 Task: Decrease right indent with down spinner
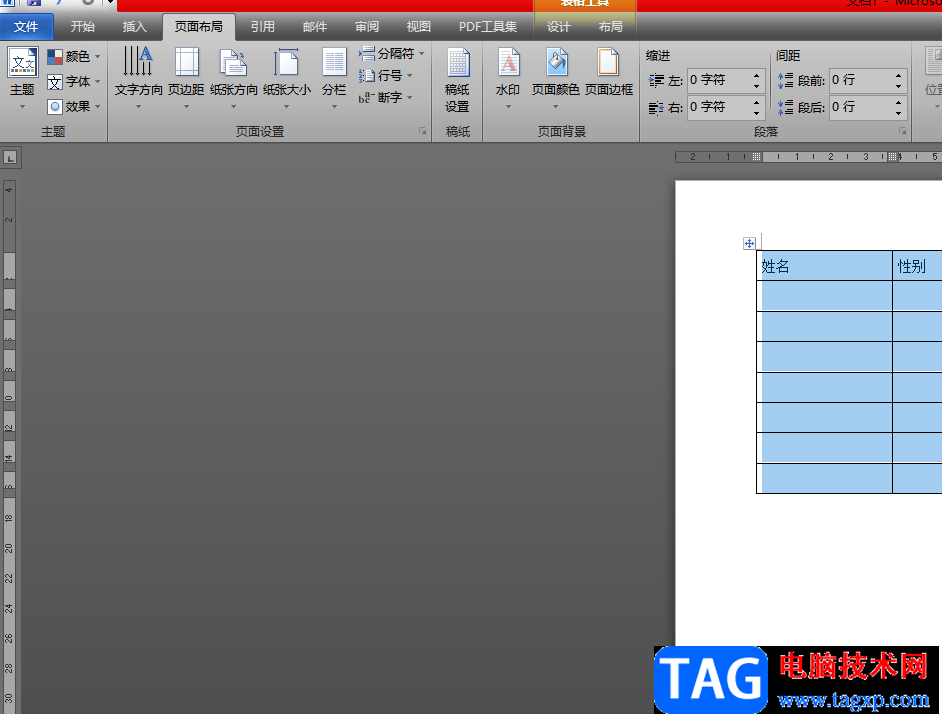click(x=757, y=113)
